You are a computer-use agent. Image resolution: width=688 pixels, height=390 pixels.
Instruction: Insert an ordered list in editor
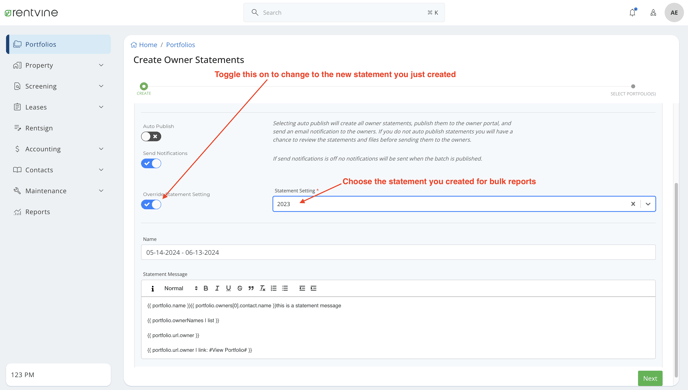tap(274, 288)
